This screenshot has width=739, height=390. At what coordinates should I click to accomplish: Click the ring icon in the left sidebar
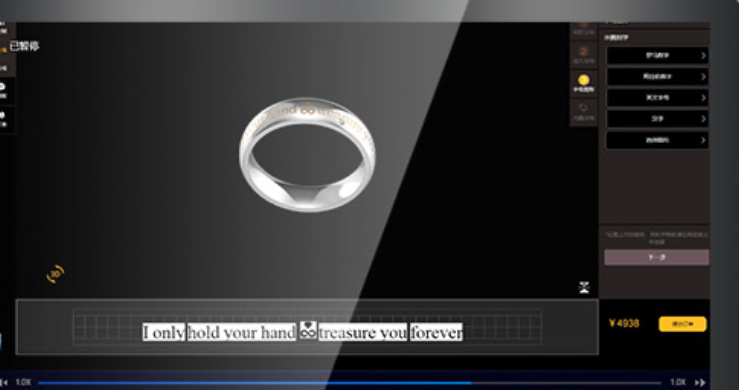(x=3, y=90)
